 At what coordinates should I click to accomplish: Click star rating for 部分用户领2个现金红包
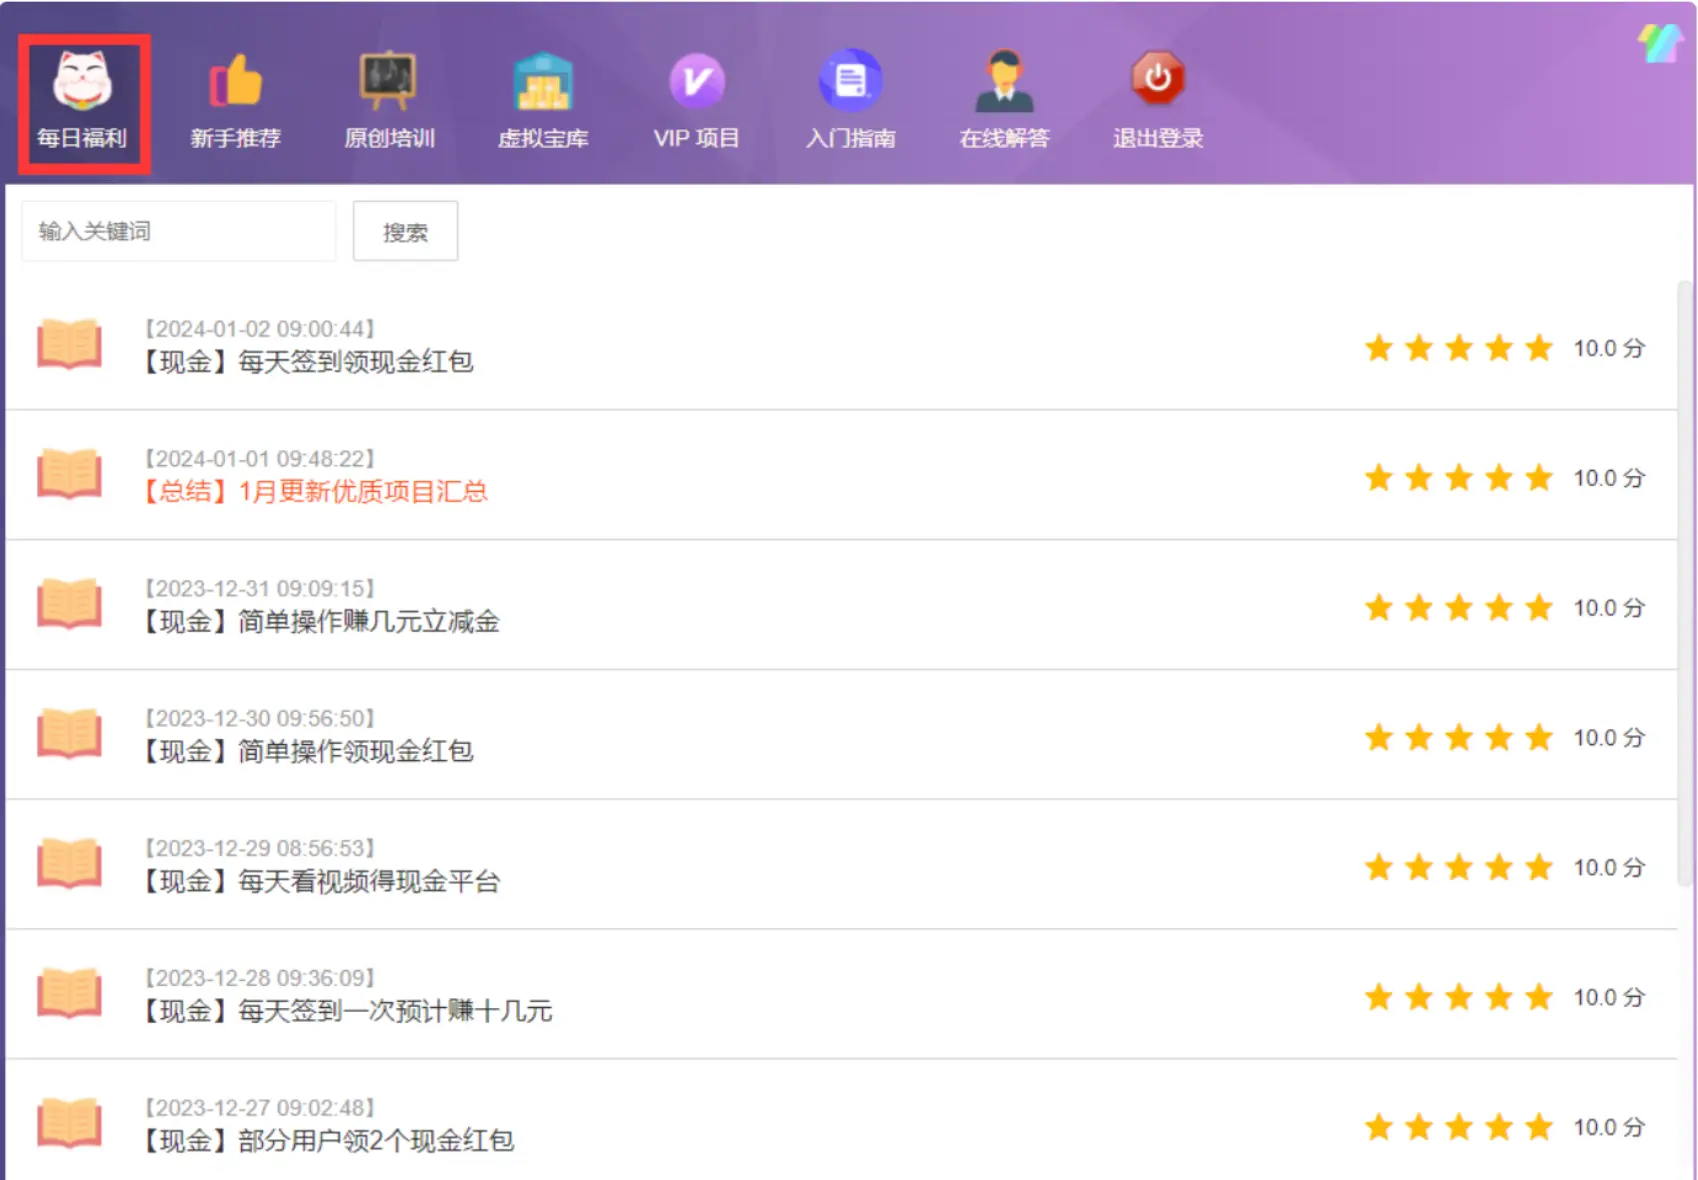click(1459, 1128)
